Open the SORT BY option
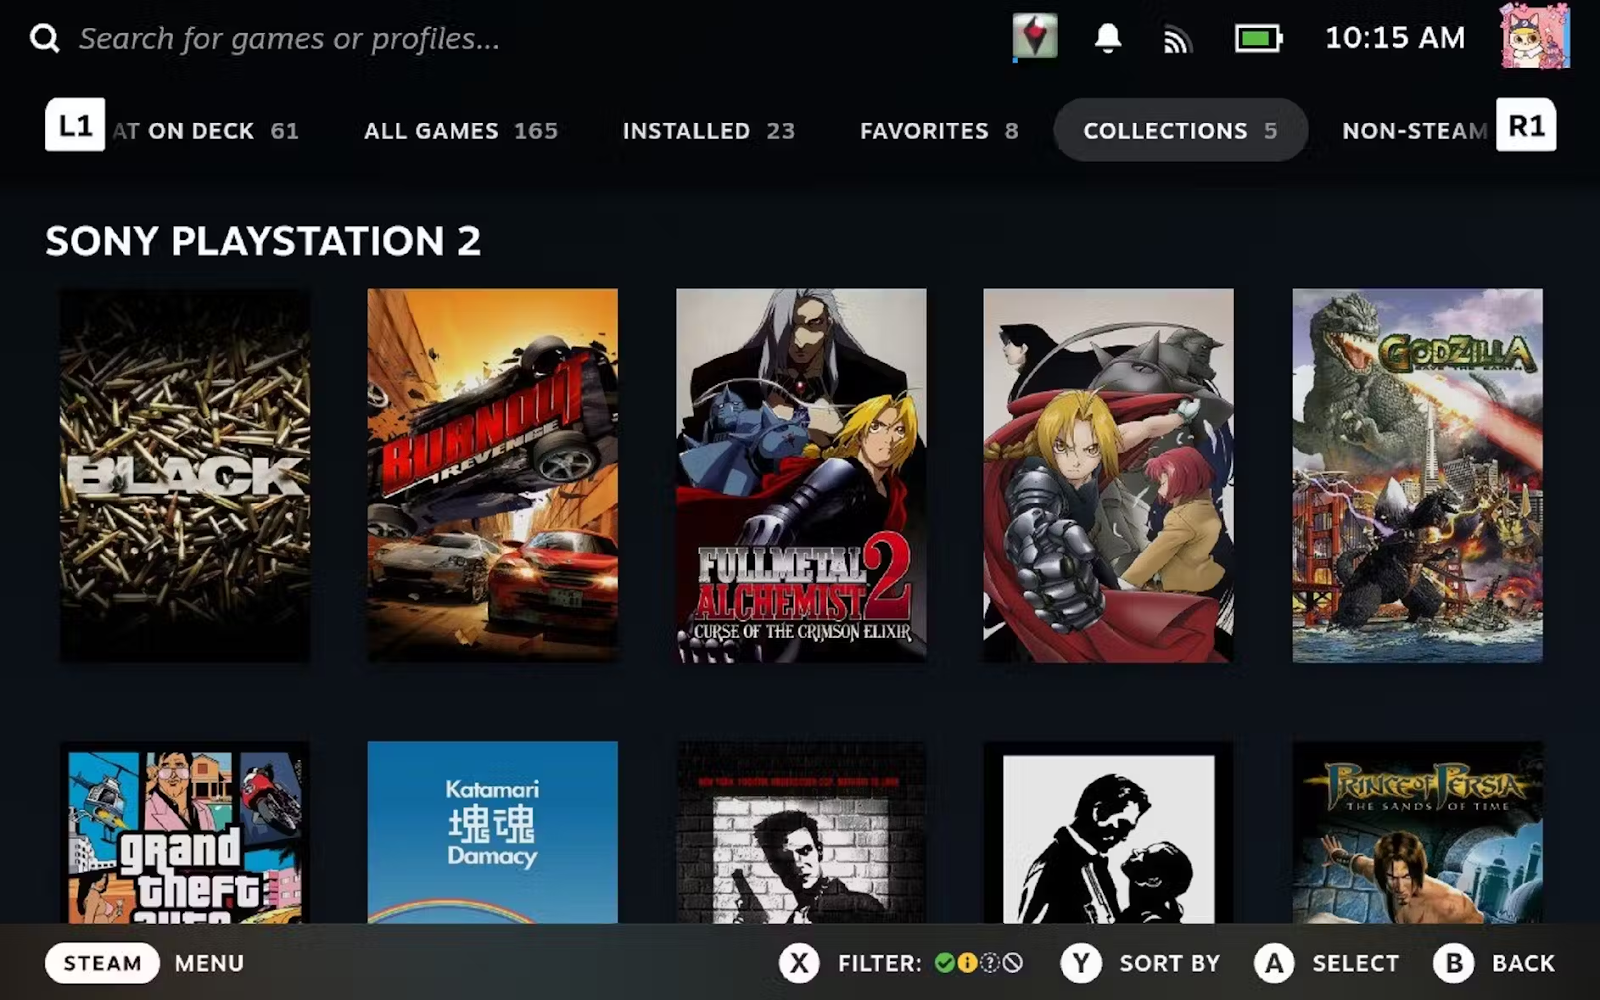Viewport: 1600px width, 1000px height. (1169, 963)
